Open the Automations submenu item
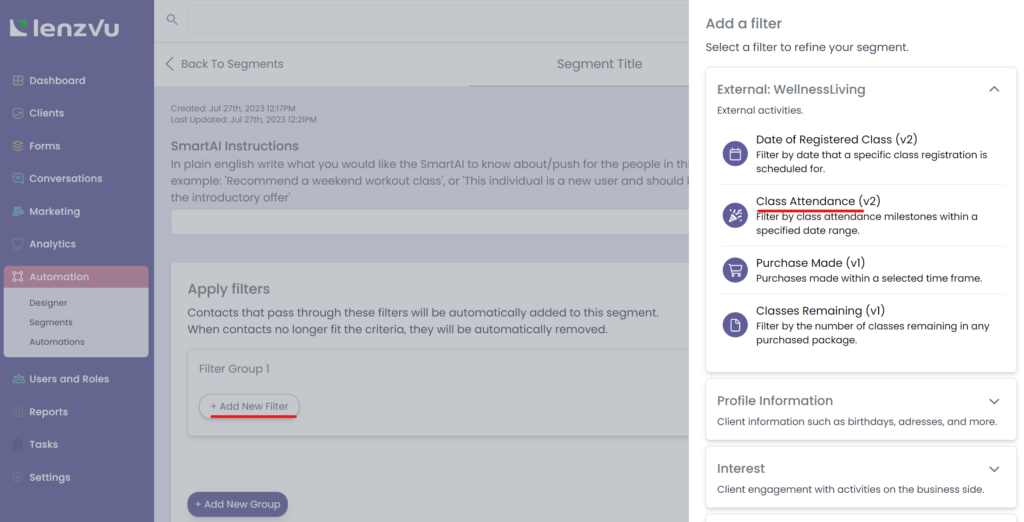 (x=57, y=342)
